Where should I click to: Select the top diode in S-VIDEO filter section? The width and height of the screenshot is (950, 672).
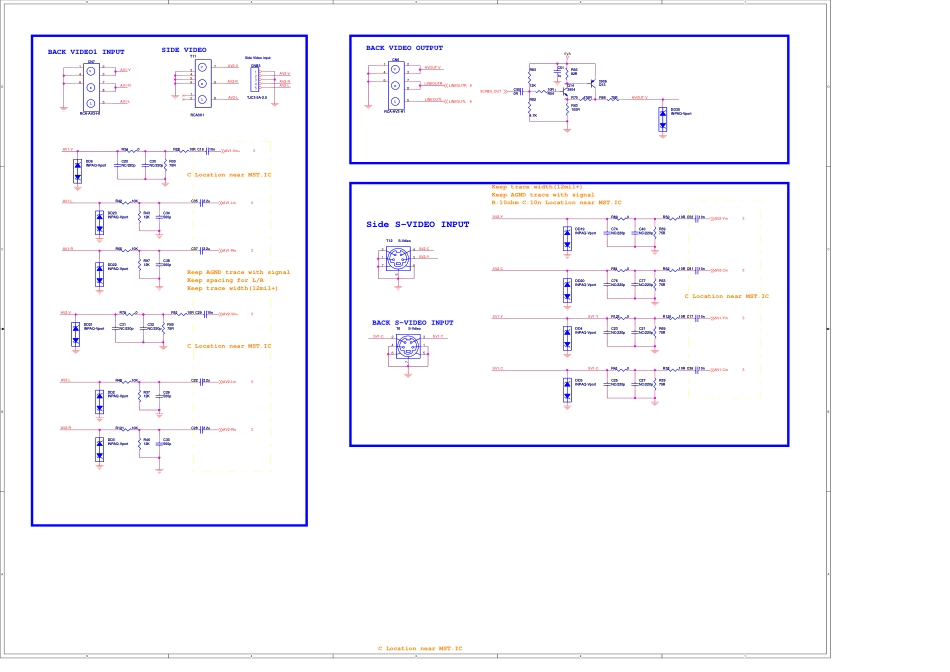(566, 239)
